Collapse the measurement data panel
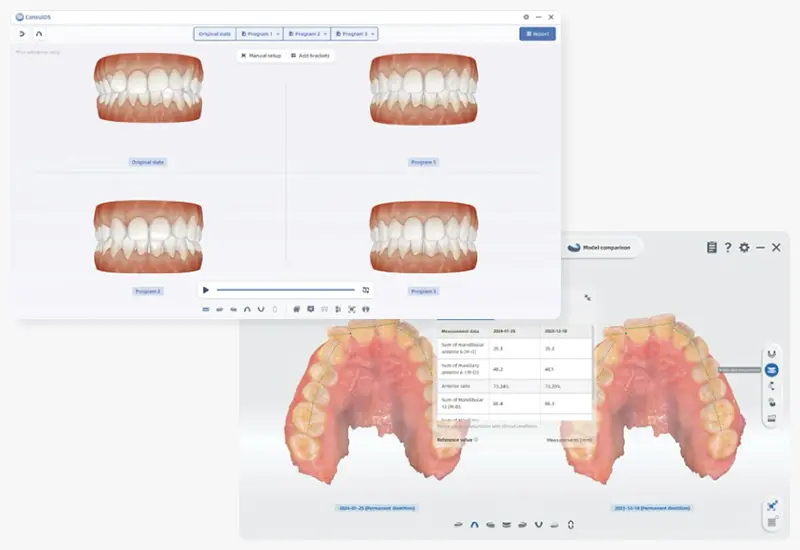This screenshot has height=550, width=800. pos(587,297)
